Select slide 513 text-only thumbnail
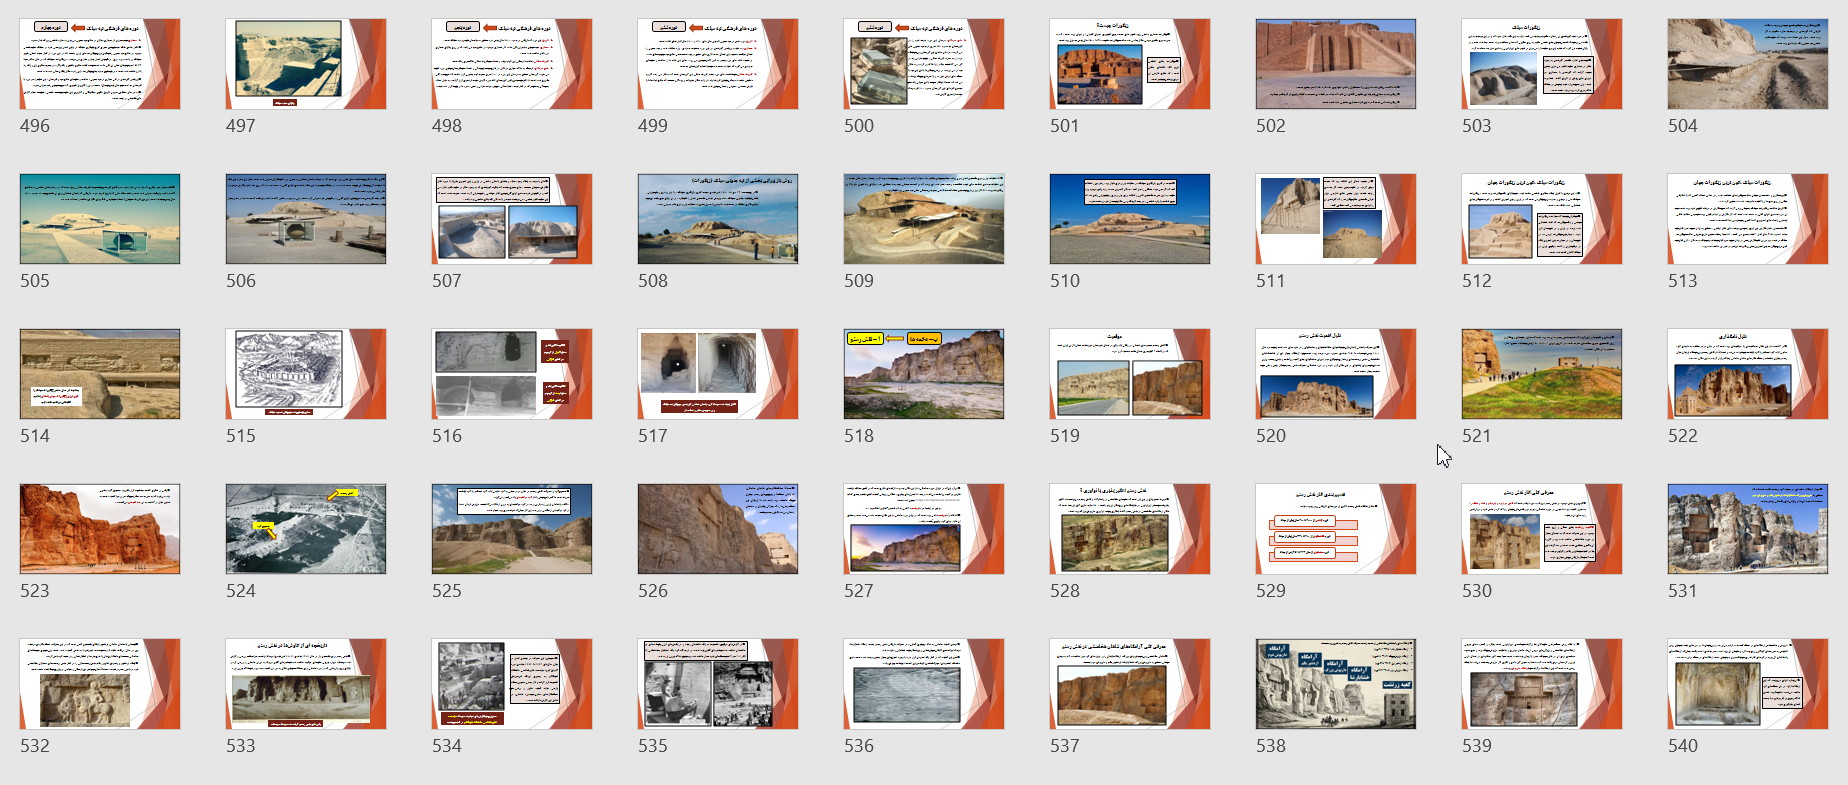This screenshot has height=785, width=1848. point(1748,219)
